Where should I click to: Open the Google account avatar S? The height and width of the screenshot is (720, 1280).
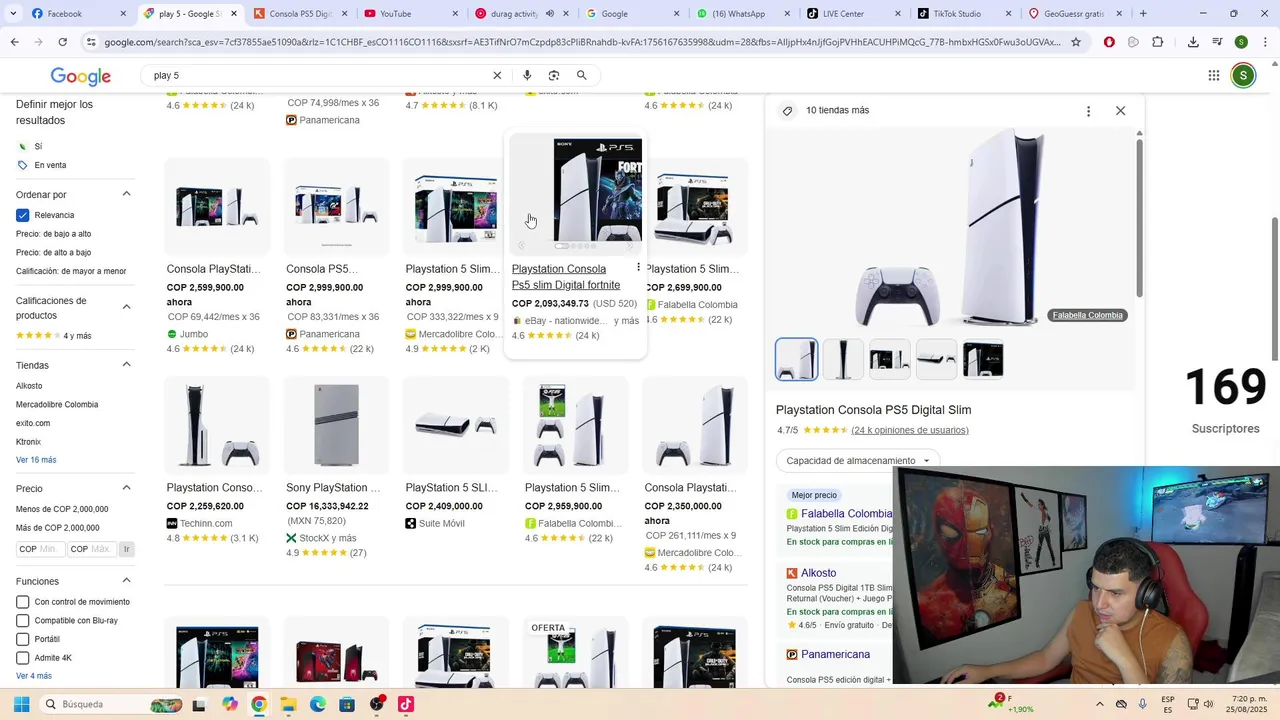(1243, 76)
